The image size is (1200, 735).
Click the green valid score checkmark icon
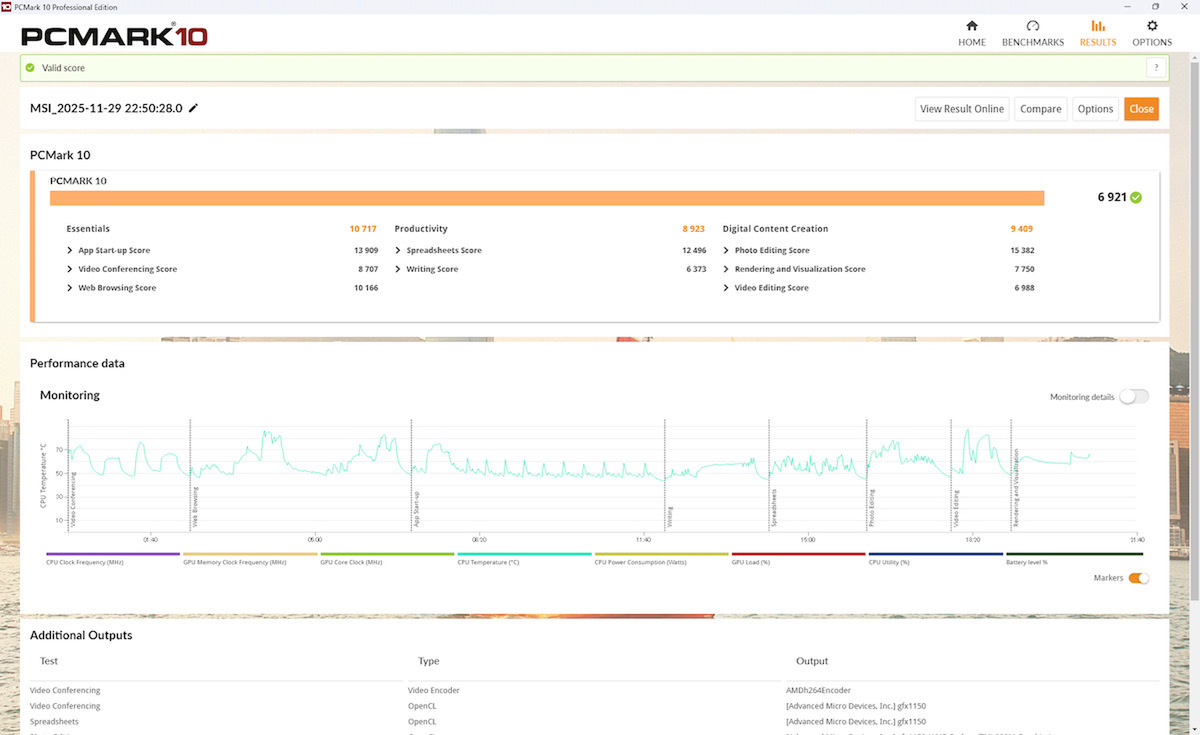click(x=30, y=68)
